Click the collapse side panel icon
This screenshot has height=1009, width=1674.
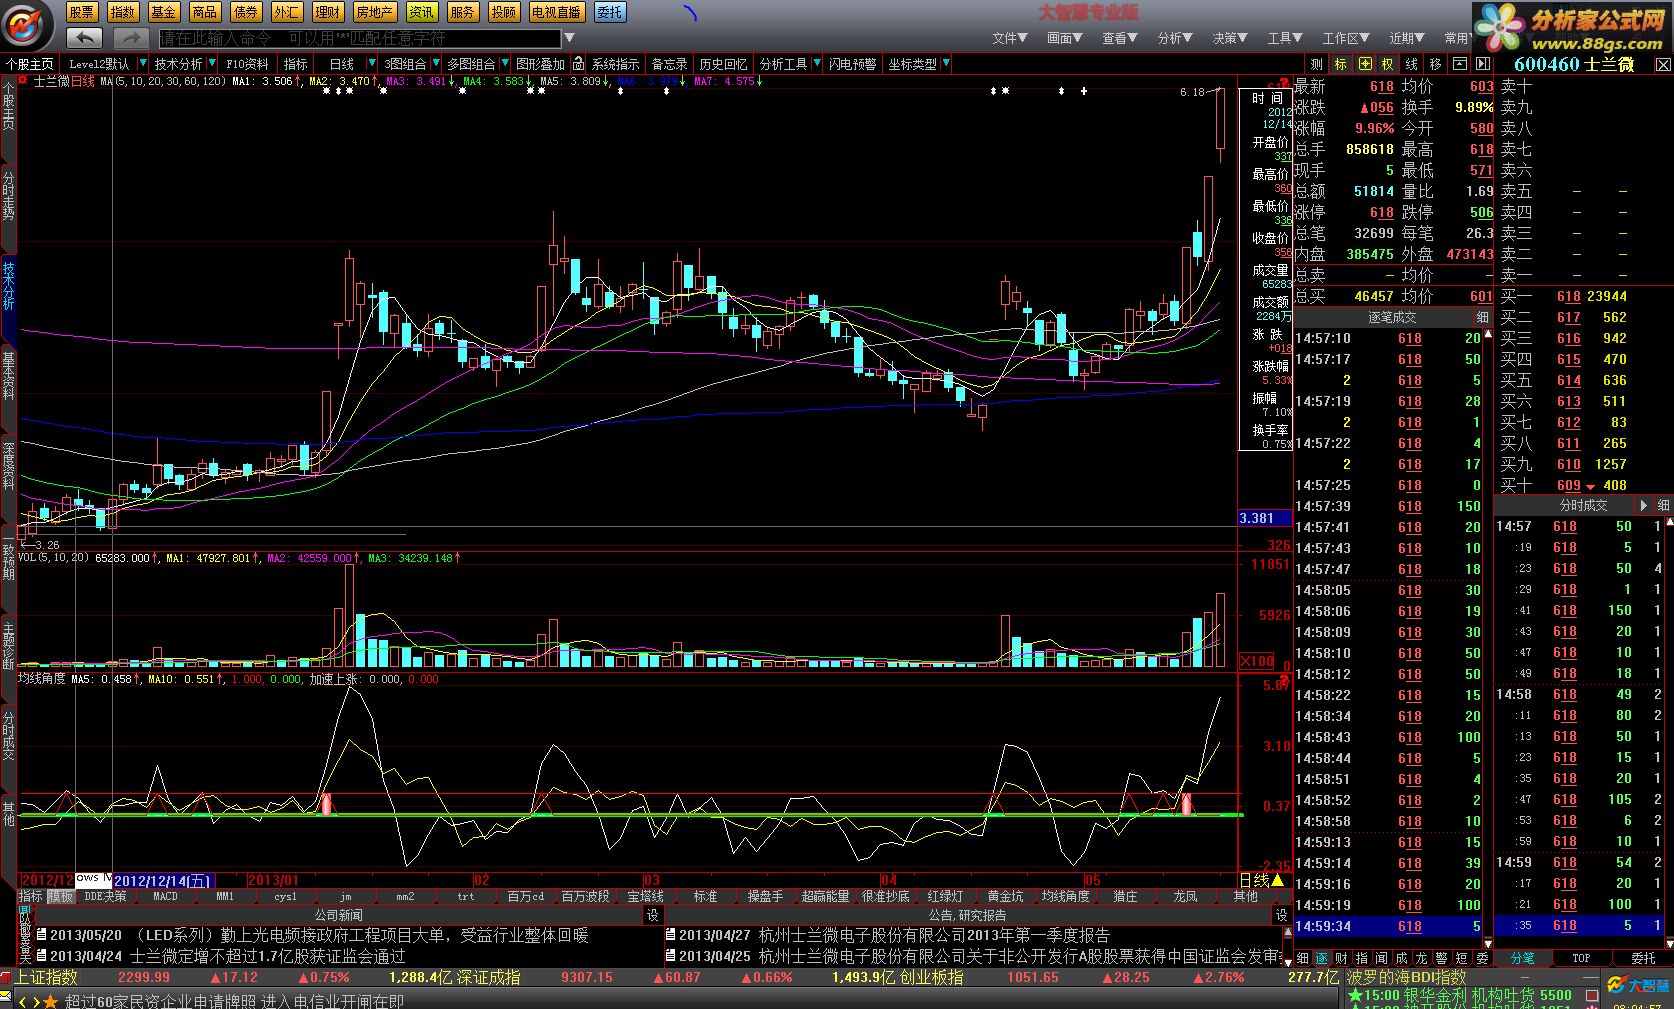[x=1483, y=64]
